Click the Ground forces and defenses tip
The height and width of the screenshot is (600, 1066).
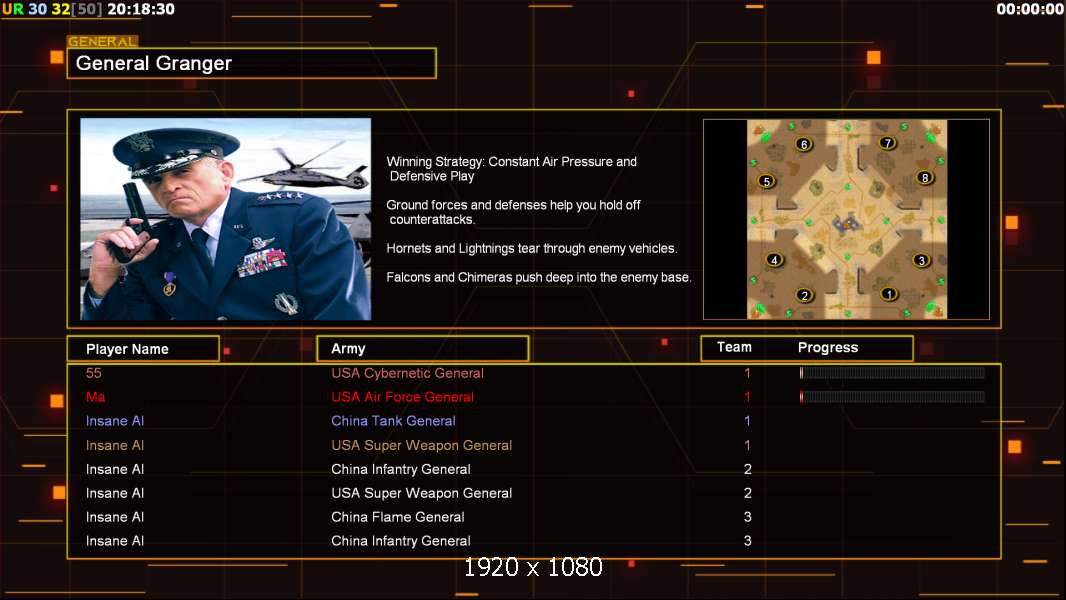click(513, 212)
